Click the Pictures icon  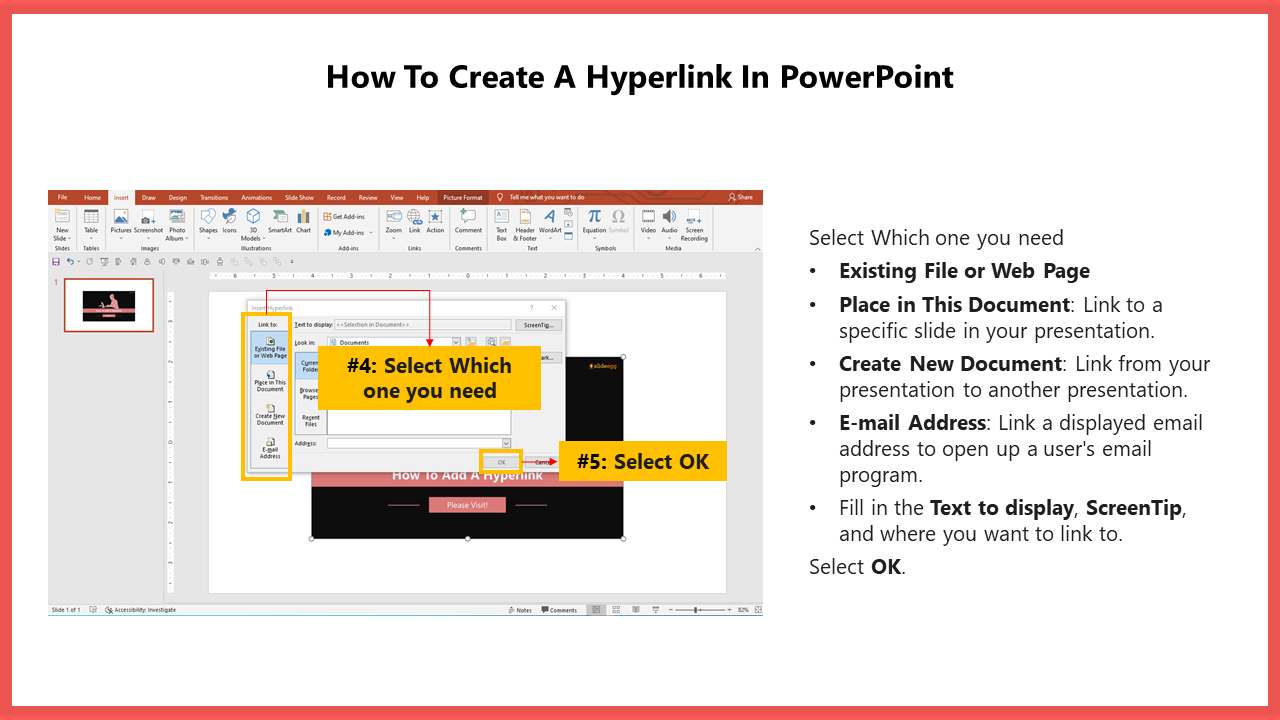(121, 218)
